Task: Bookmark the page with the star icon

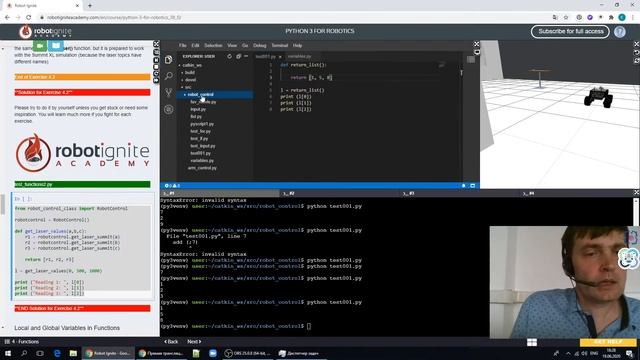Action: (566, 18)
